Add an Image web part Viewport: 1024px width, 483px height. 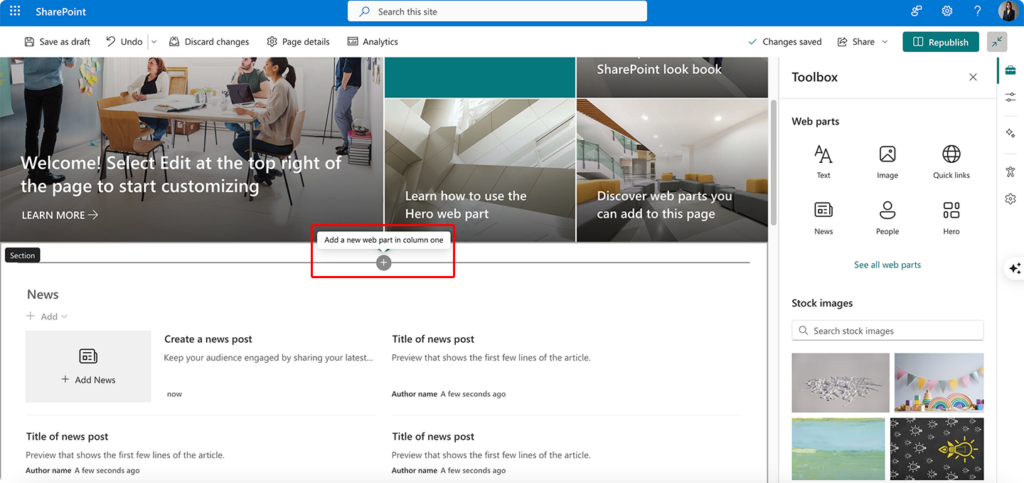pos(887,162)
